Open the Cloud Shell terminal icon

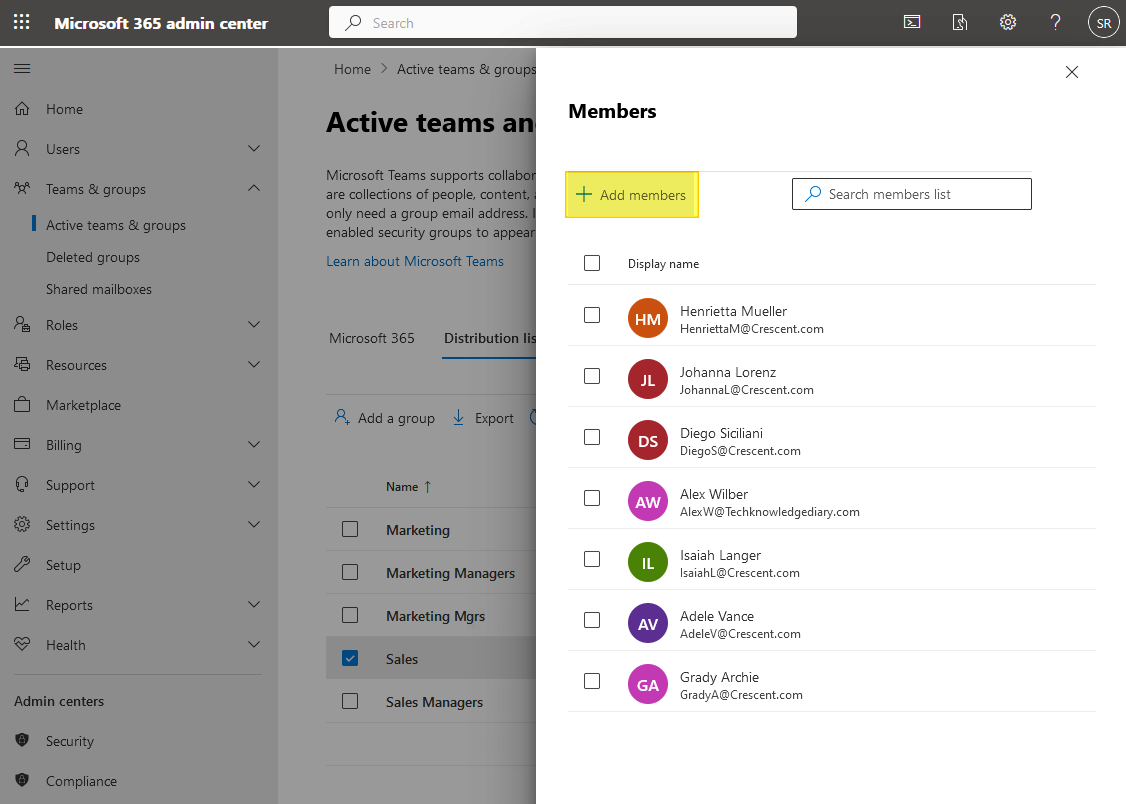[911, 21]
